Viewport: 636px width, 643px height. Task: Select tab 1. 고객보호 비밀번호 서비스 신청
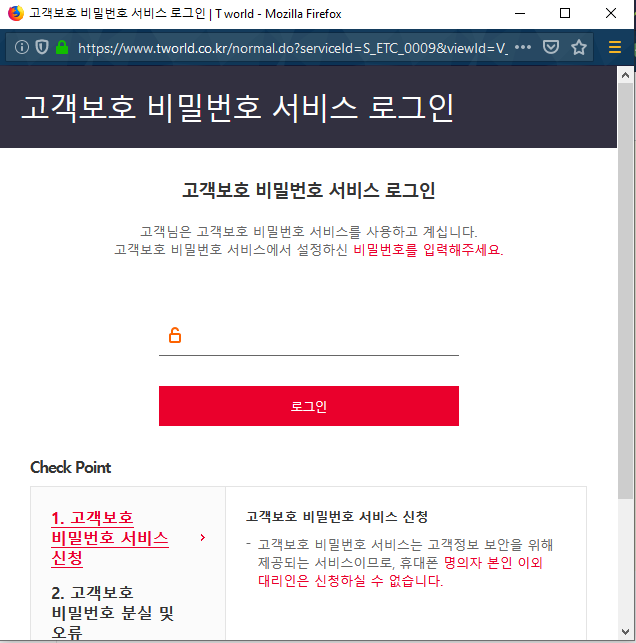[x=109, y=537]
